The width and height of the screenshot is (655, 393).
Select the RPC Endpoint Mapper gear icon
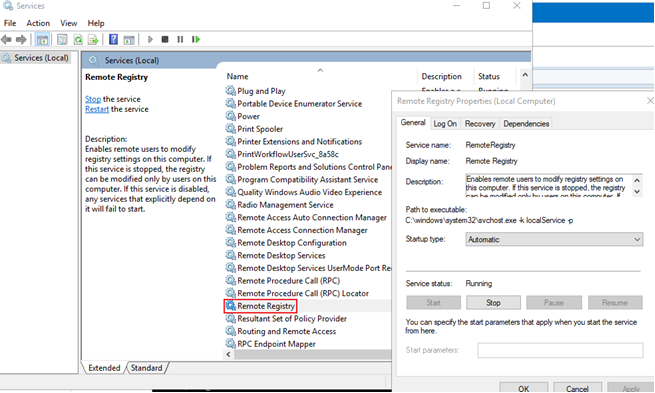[x=231, y=344]
